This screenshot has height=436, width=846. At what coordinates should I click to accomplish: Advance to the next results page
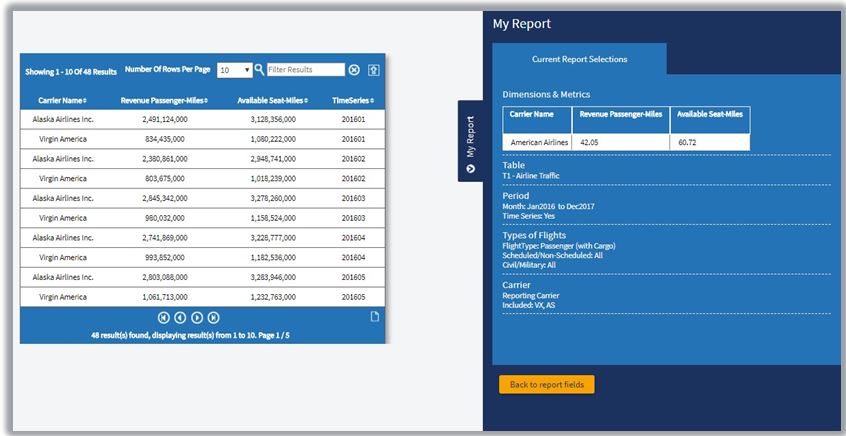pyautogui.click(x=197, y=318)
